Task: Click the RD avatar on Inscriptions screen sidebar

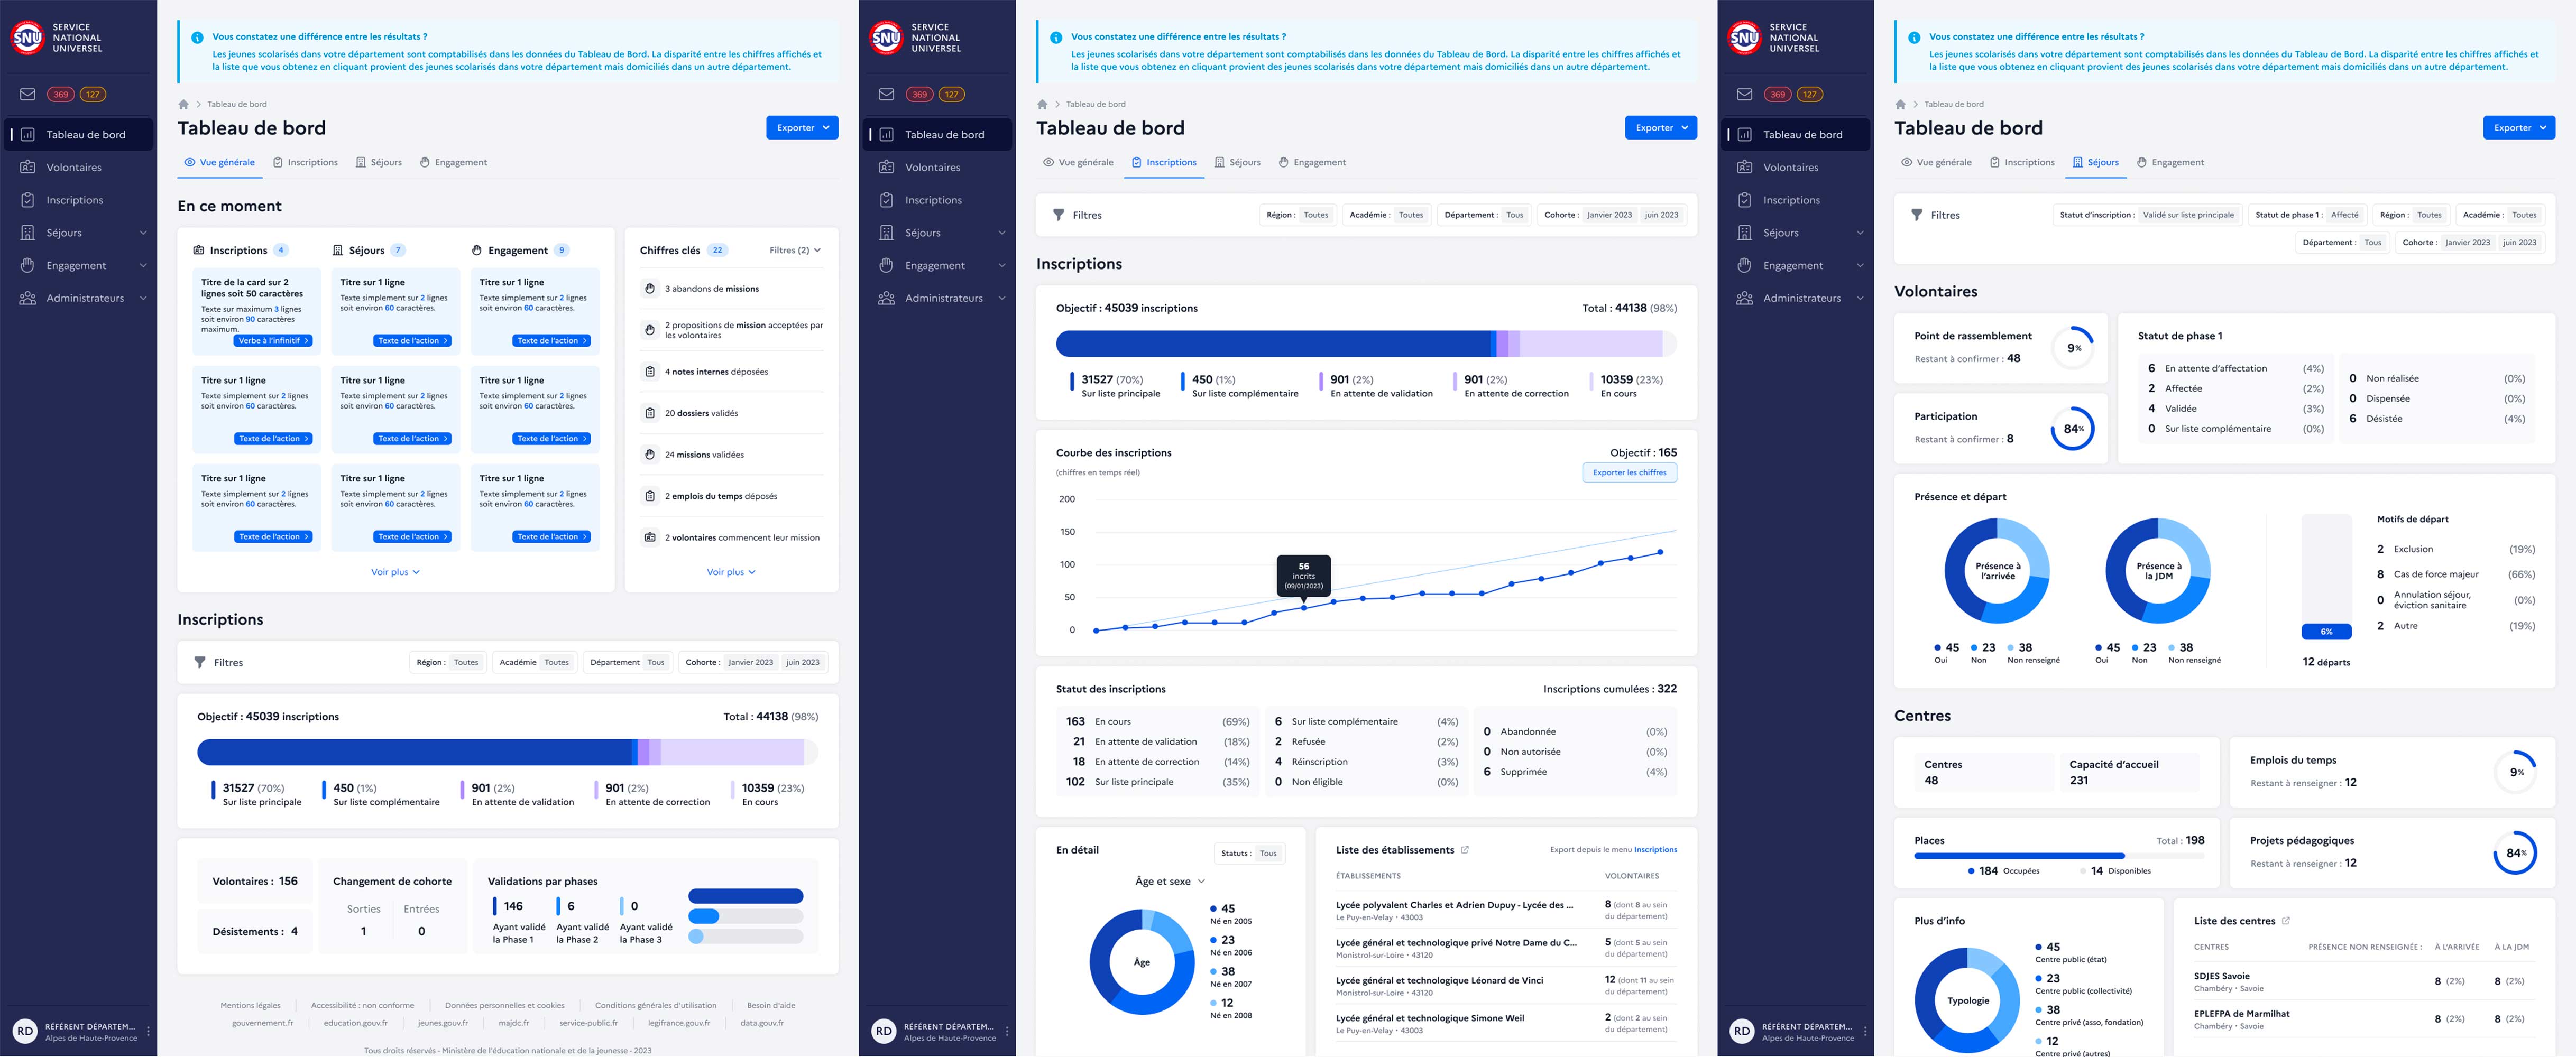Action: (883, 1031)
